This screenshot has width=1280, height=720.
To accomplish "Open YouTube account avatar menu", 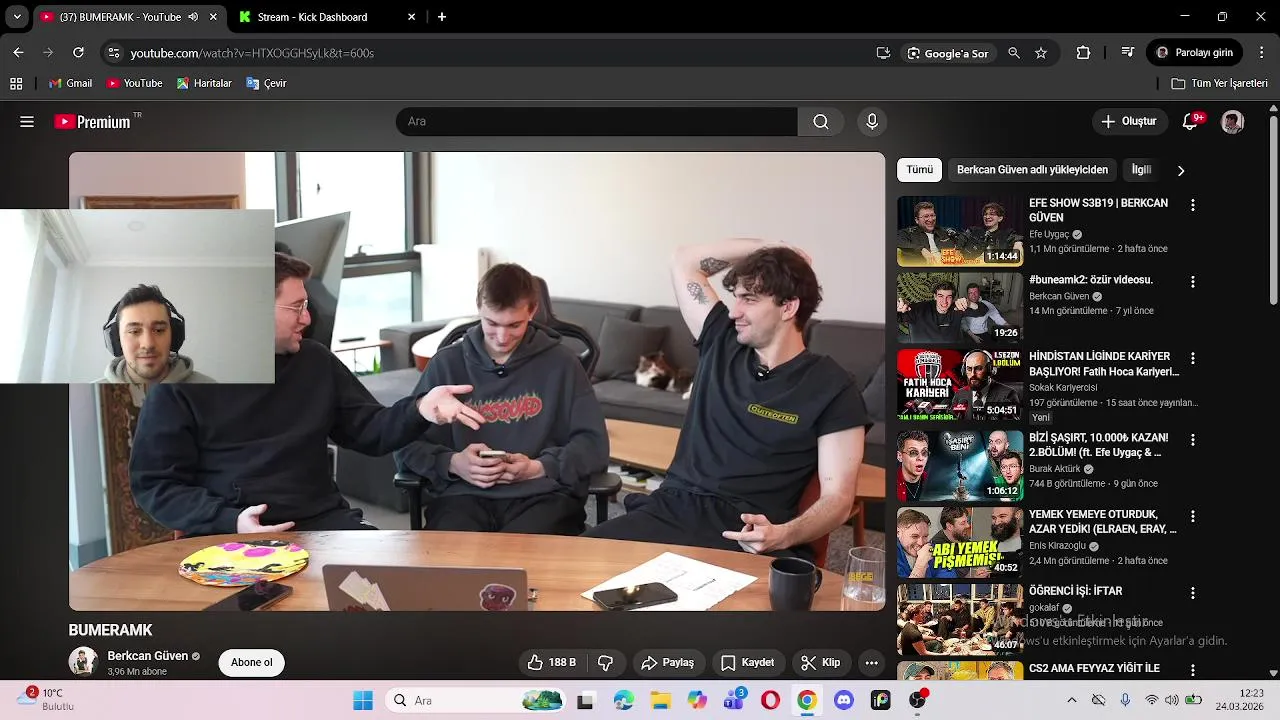I will pyautogui.click(x=1232, y=121).
